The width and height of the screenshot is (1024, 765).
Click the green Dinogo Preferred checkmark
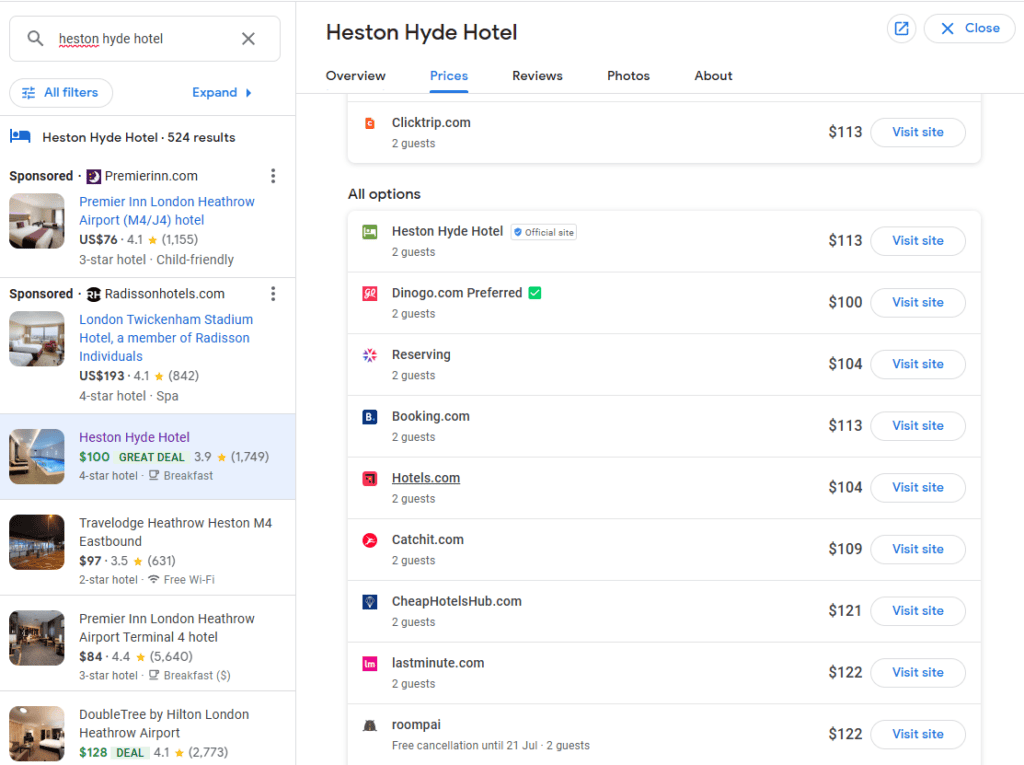[535, 293]
